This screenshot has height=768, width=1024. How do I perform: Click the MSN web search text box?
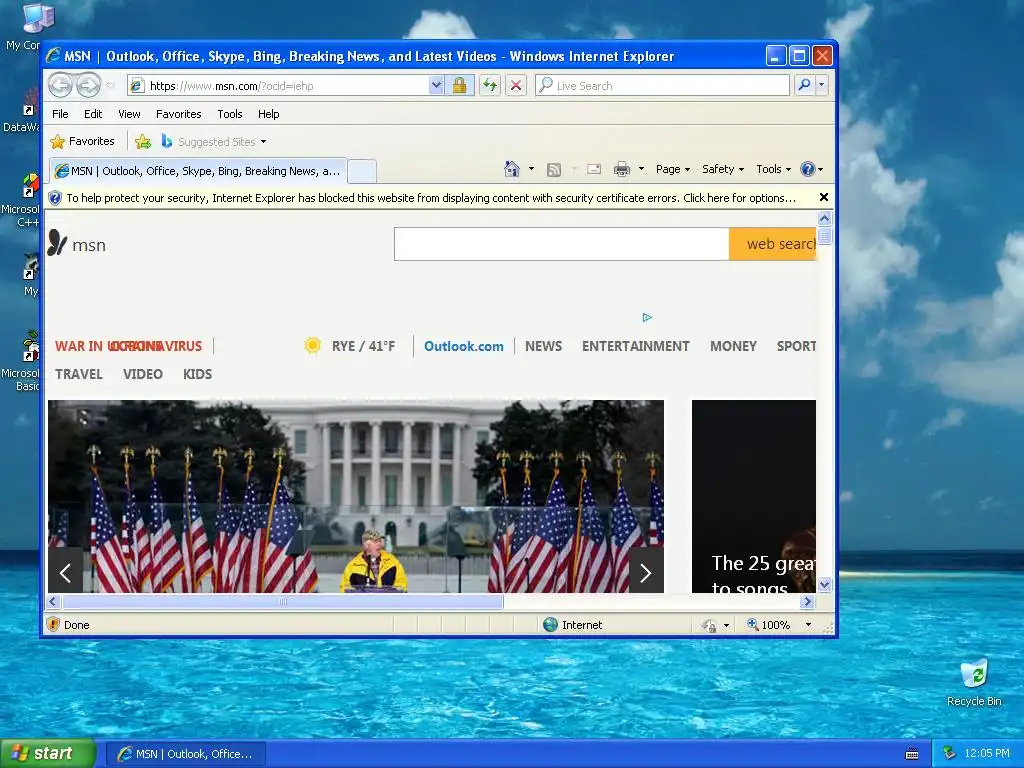[x=561, y=244]
